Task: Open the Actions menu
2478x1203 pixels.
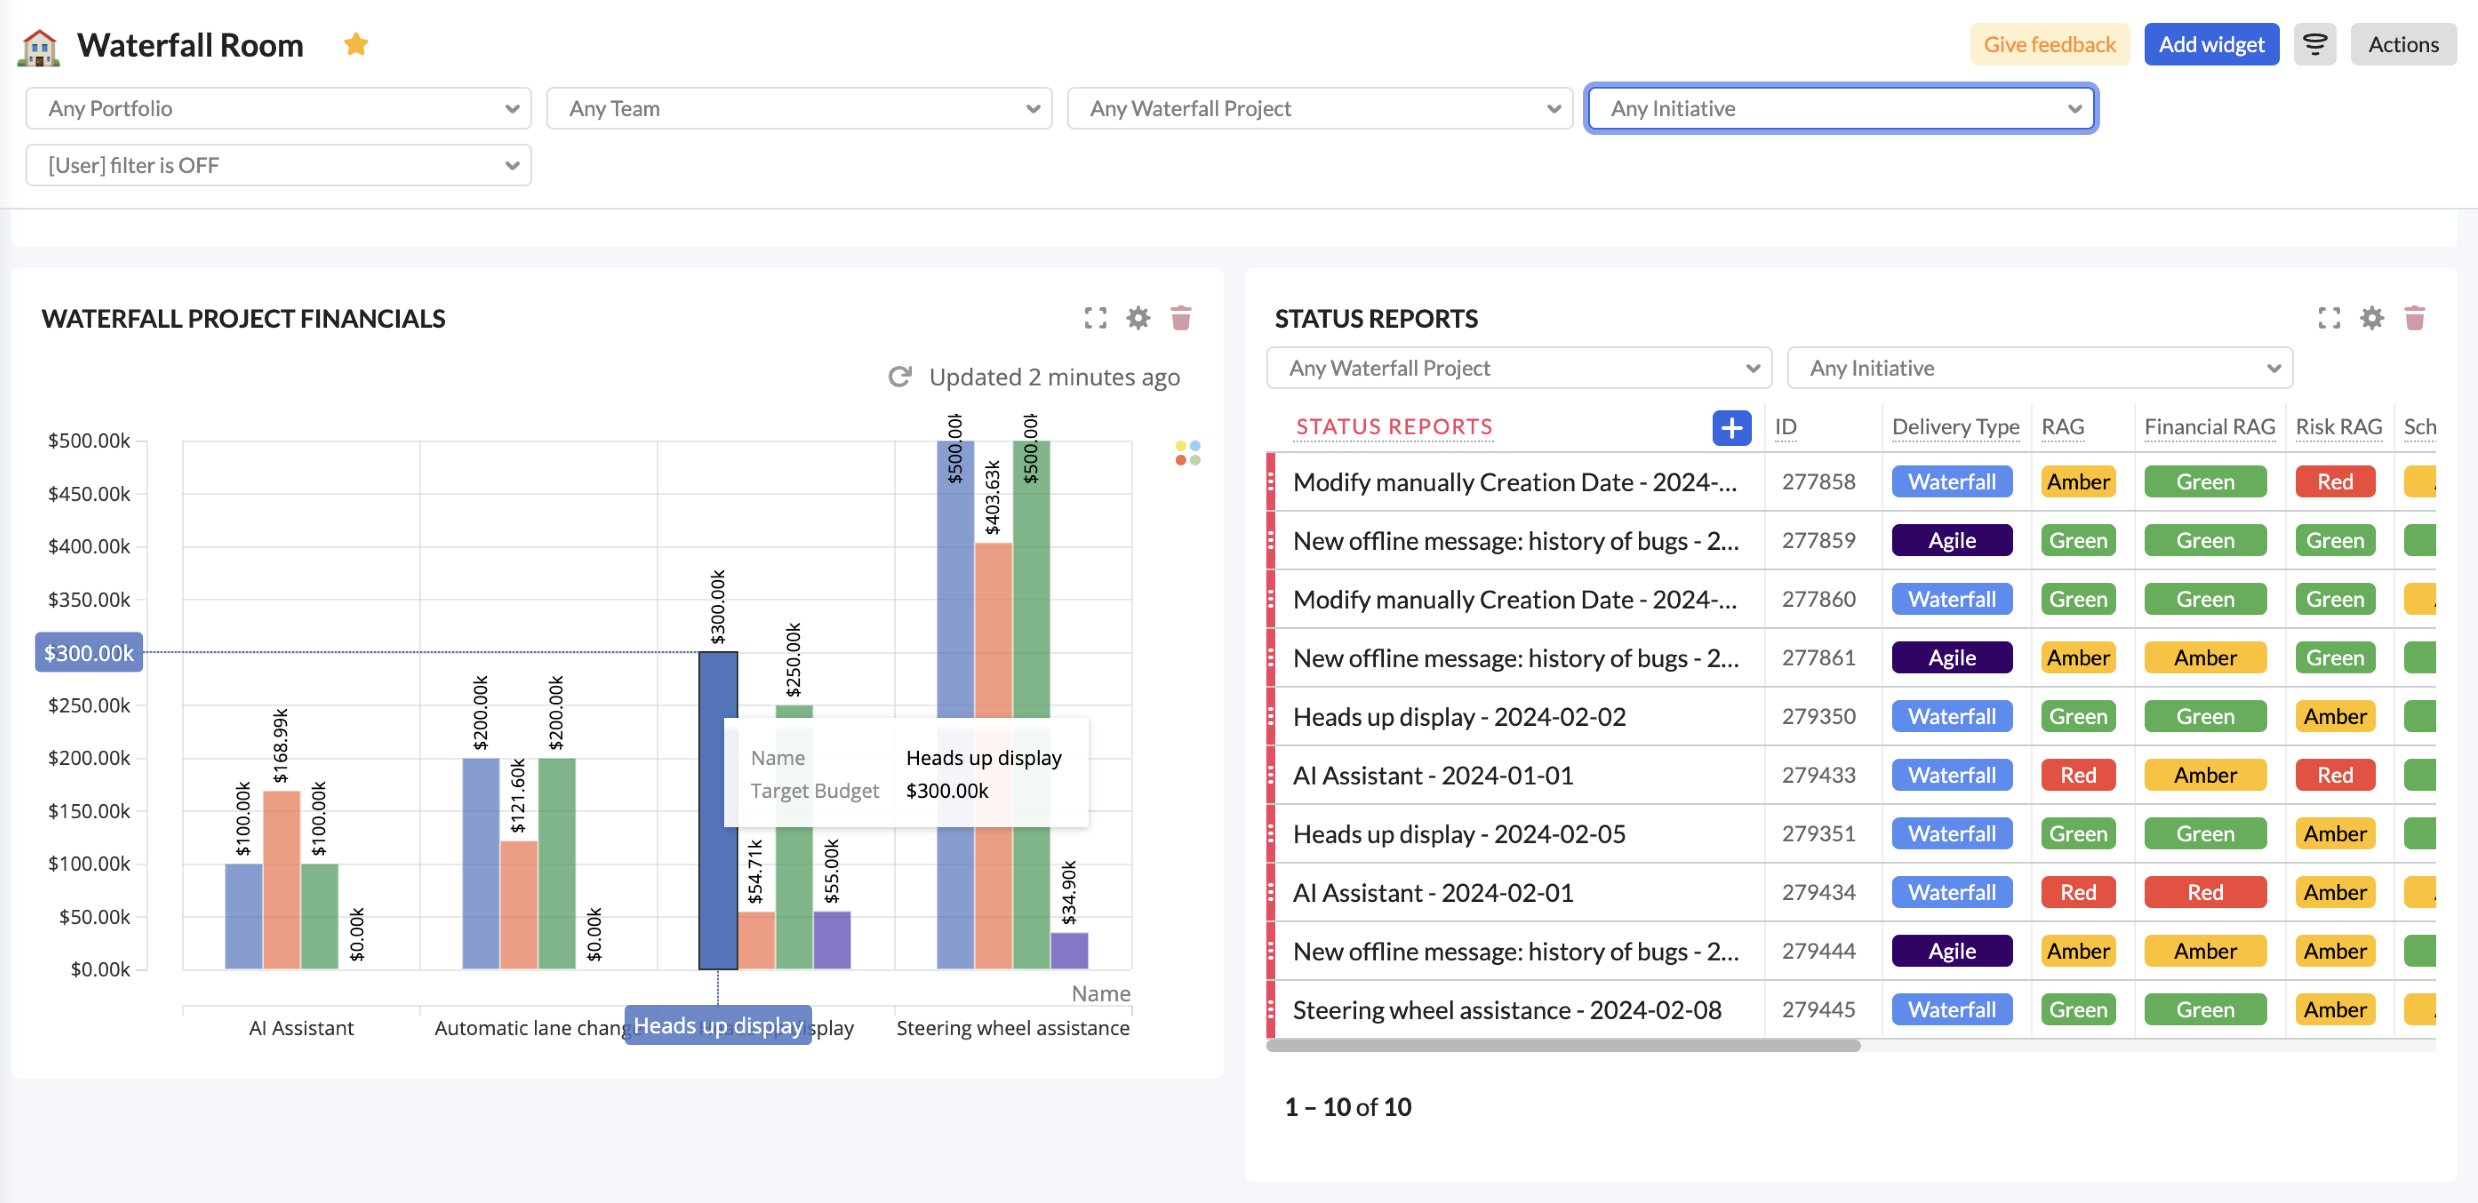Action: (2403, 45)
